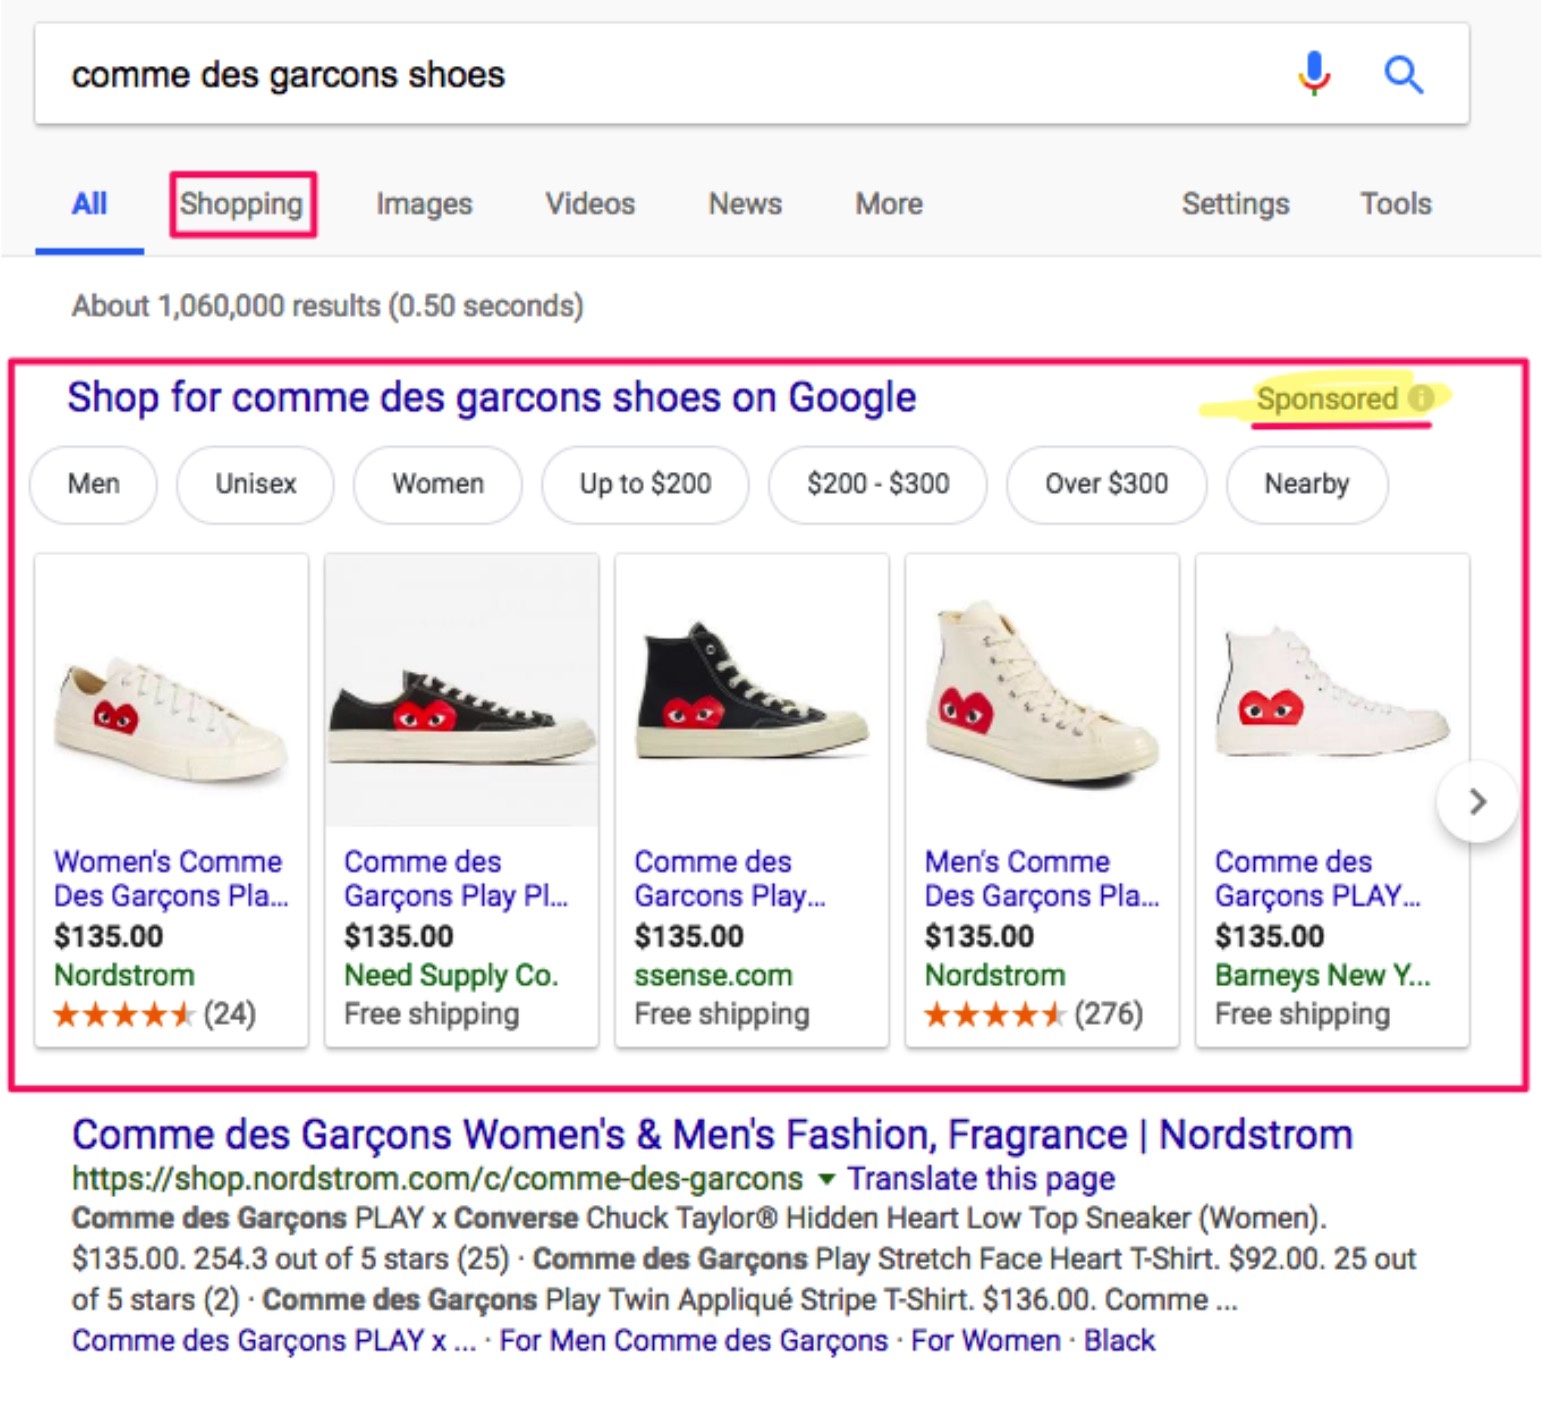Click the blue magnifying glass search icon

pyautogui.click(x=1402, y=74)
